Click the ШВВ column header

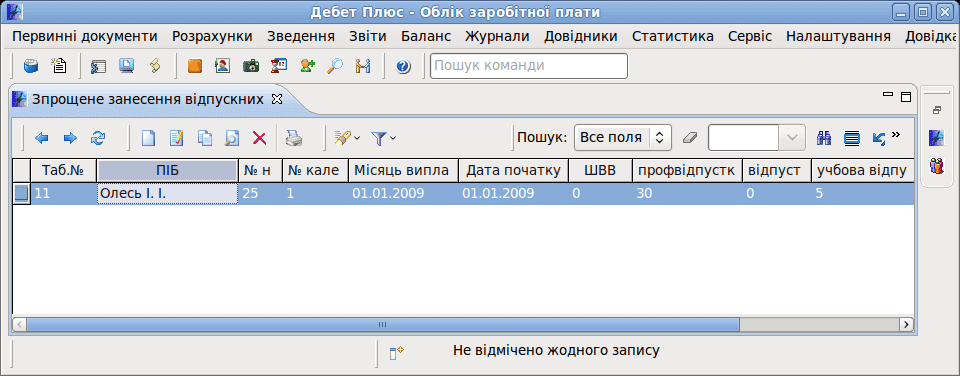[600, 171]
